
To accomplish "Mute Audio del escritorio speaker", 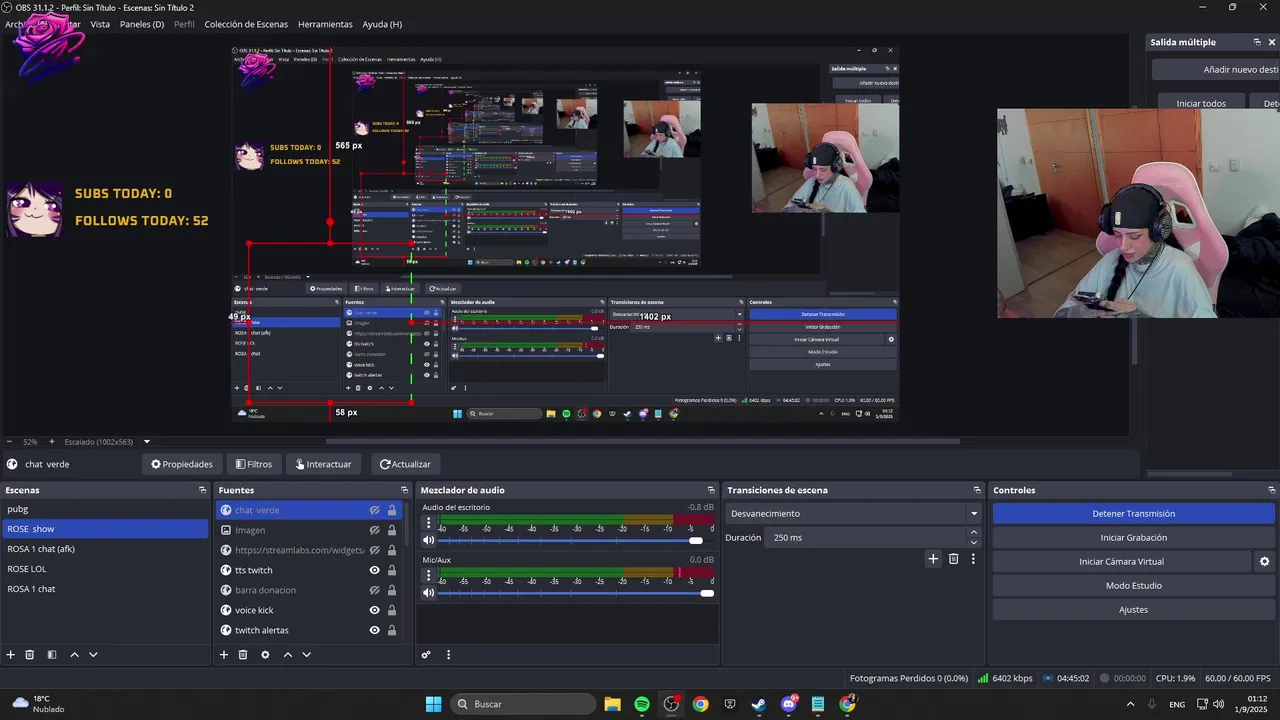I will [429, 540].
